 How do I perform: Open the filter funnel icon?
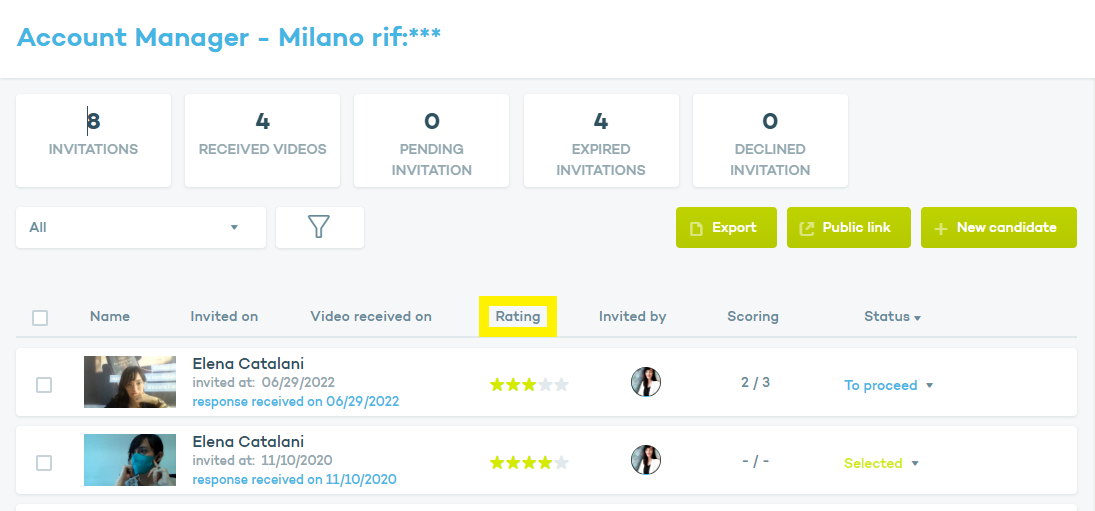click(x=319, y=227)
